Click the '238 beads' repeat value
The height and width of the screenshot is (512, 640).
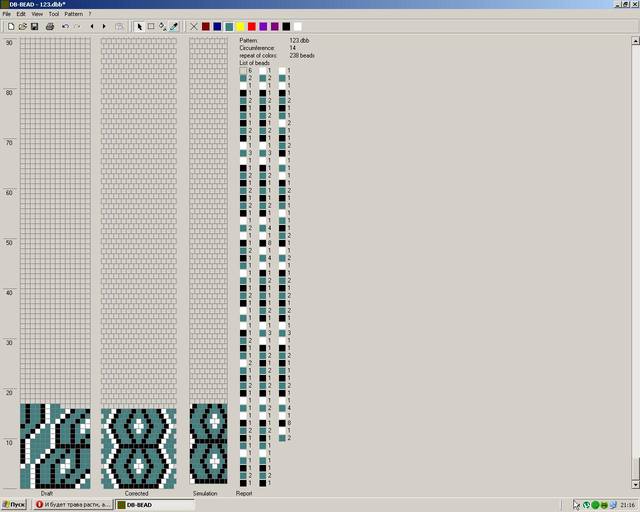(302, 55)
